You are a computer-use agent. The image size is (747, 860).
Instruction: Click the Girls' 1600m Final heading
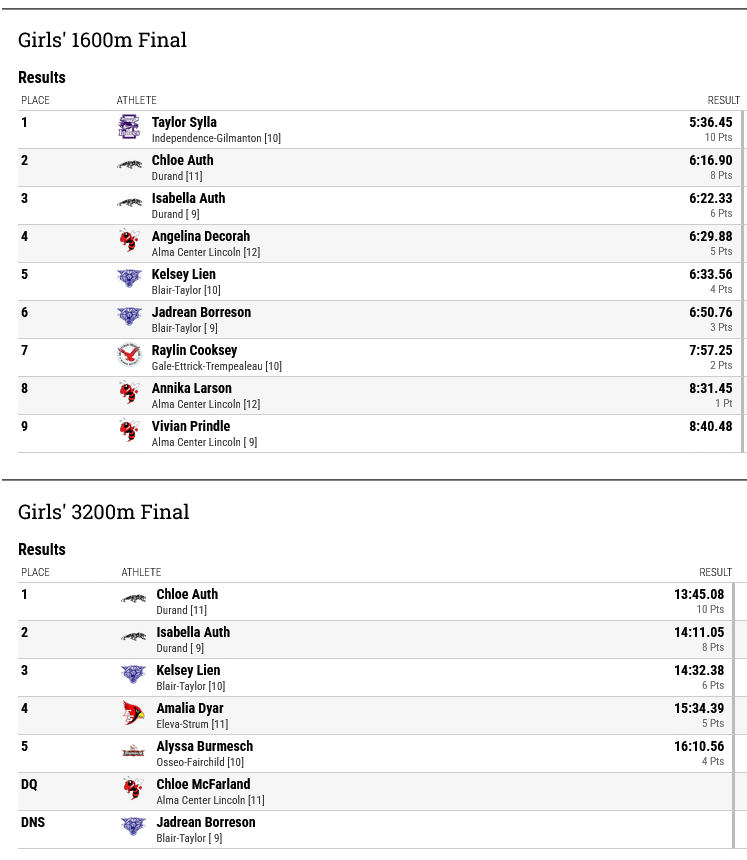(103, 40)
